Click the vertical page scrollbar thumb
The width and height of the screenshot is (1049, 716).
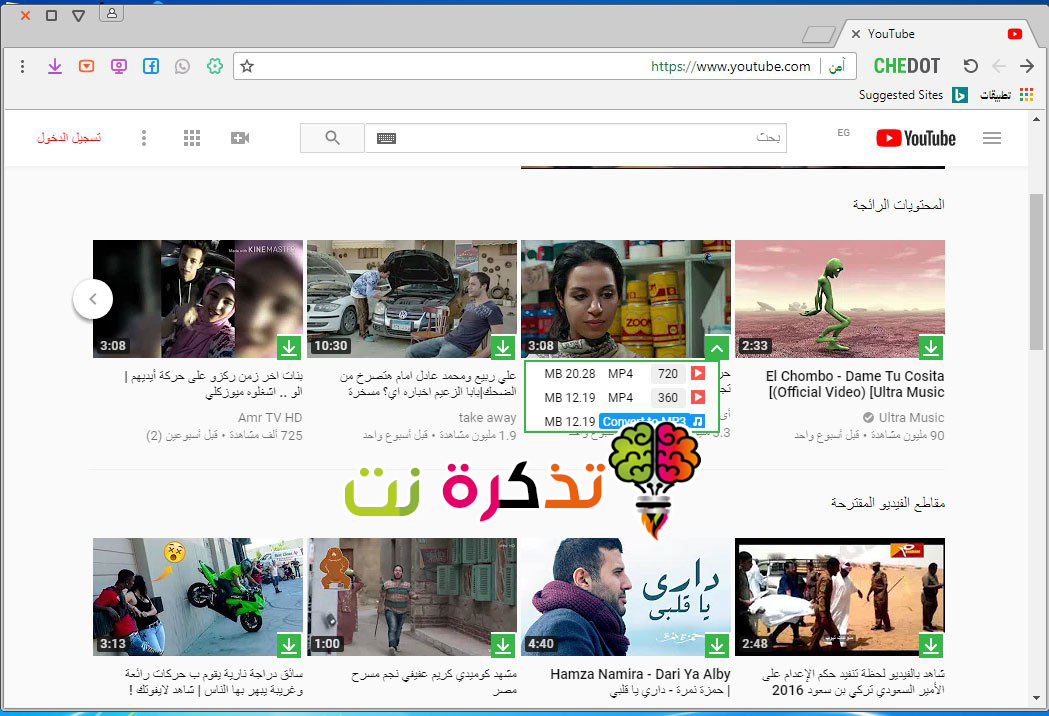tap(1036, 271)
